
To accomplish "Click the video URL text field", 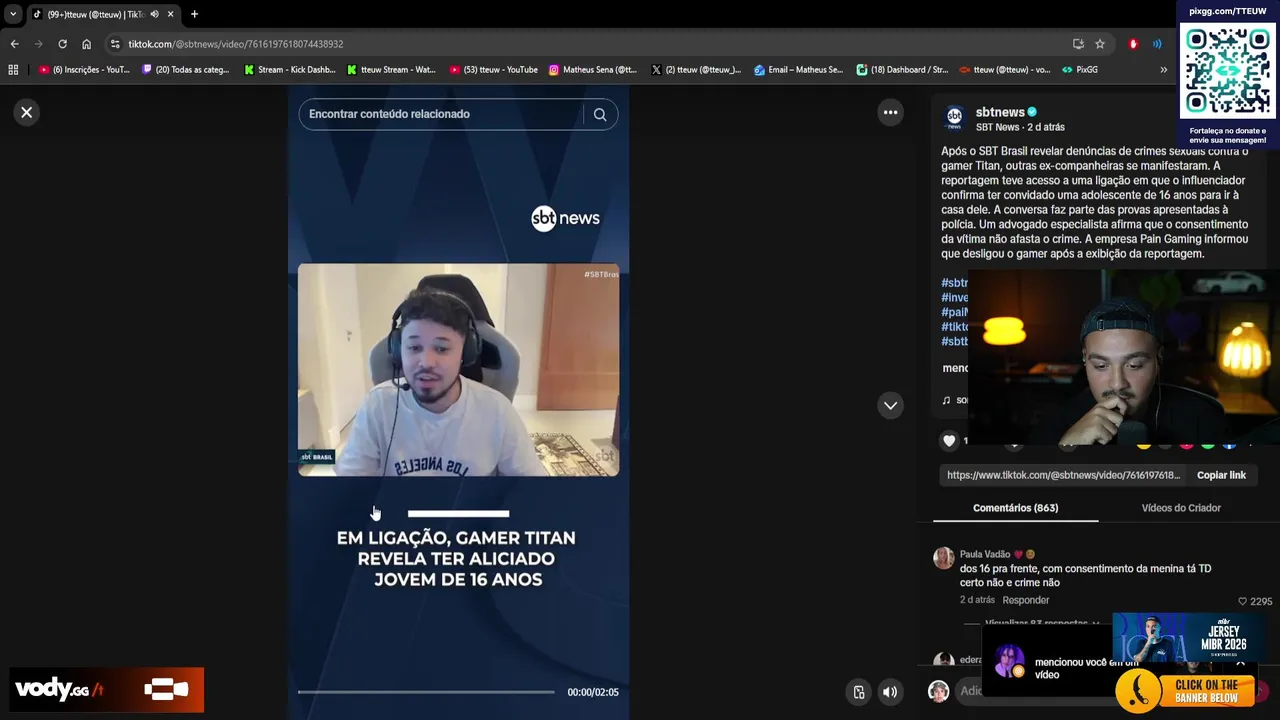I will [x=1064, y=475].
